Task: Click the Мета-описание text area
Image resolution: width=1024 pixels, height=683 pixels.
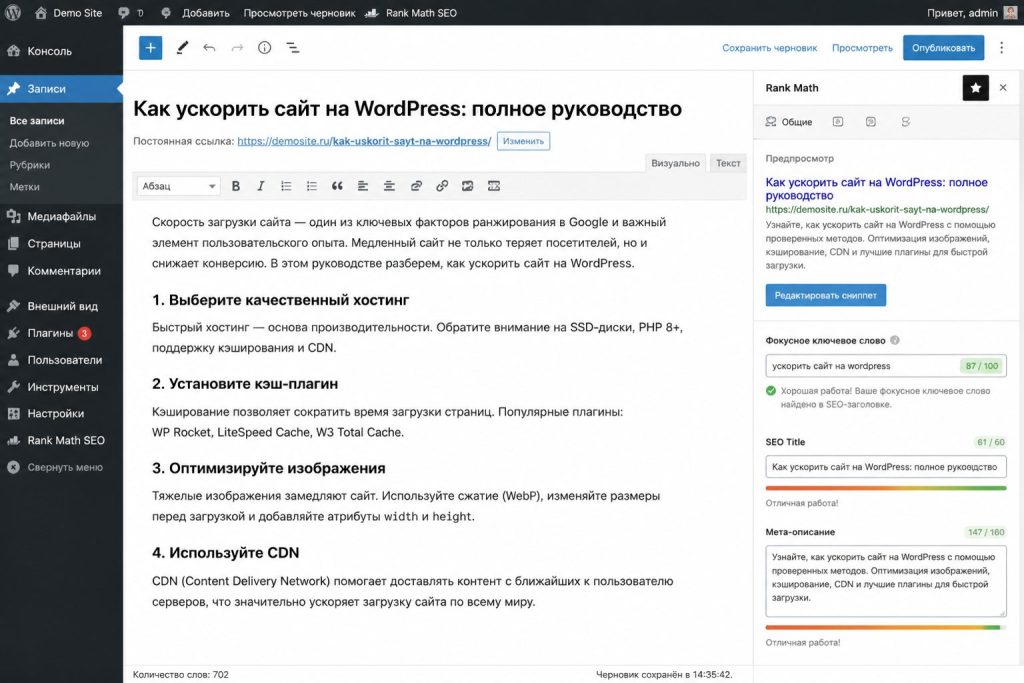Action: (x=886, y=581)
